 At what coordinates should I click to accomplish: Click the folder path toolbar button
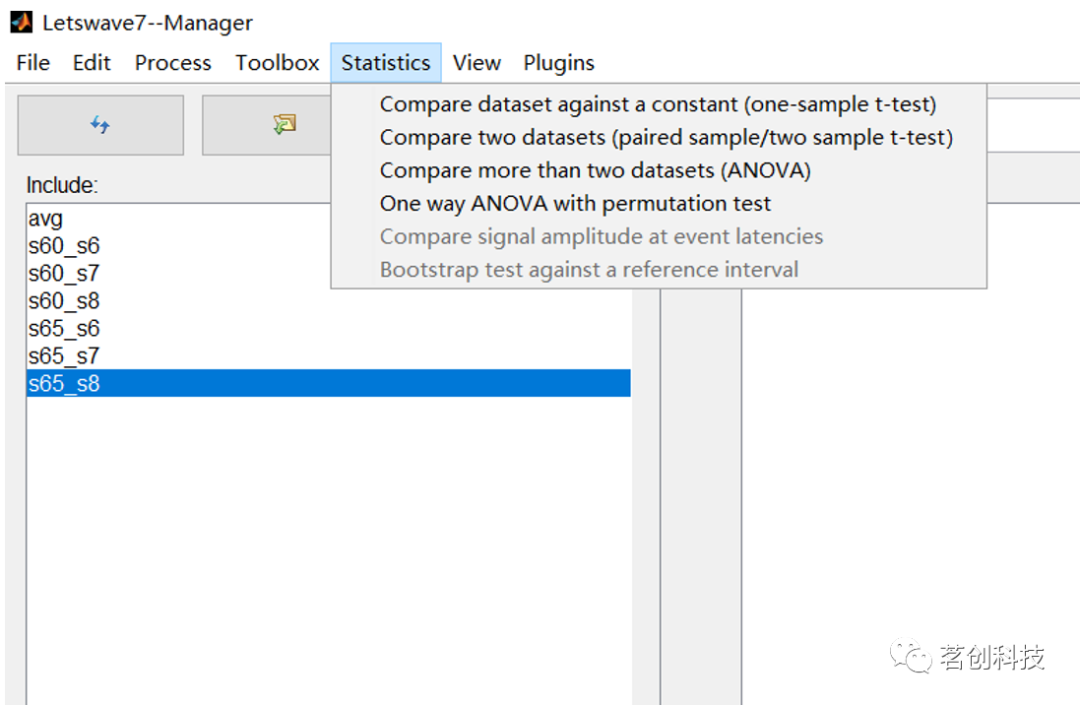point(284,125)
